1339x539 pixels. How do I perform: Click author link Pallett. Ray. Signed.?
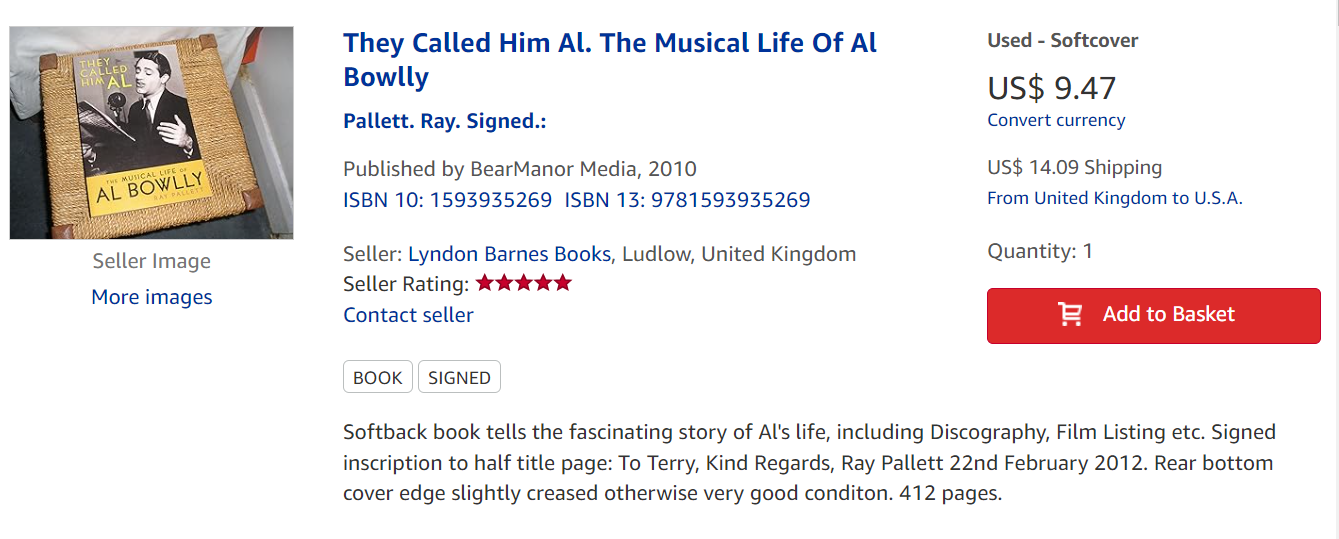(x=444, y=121)
